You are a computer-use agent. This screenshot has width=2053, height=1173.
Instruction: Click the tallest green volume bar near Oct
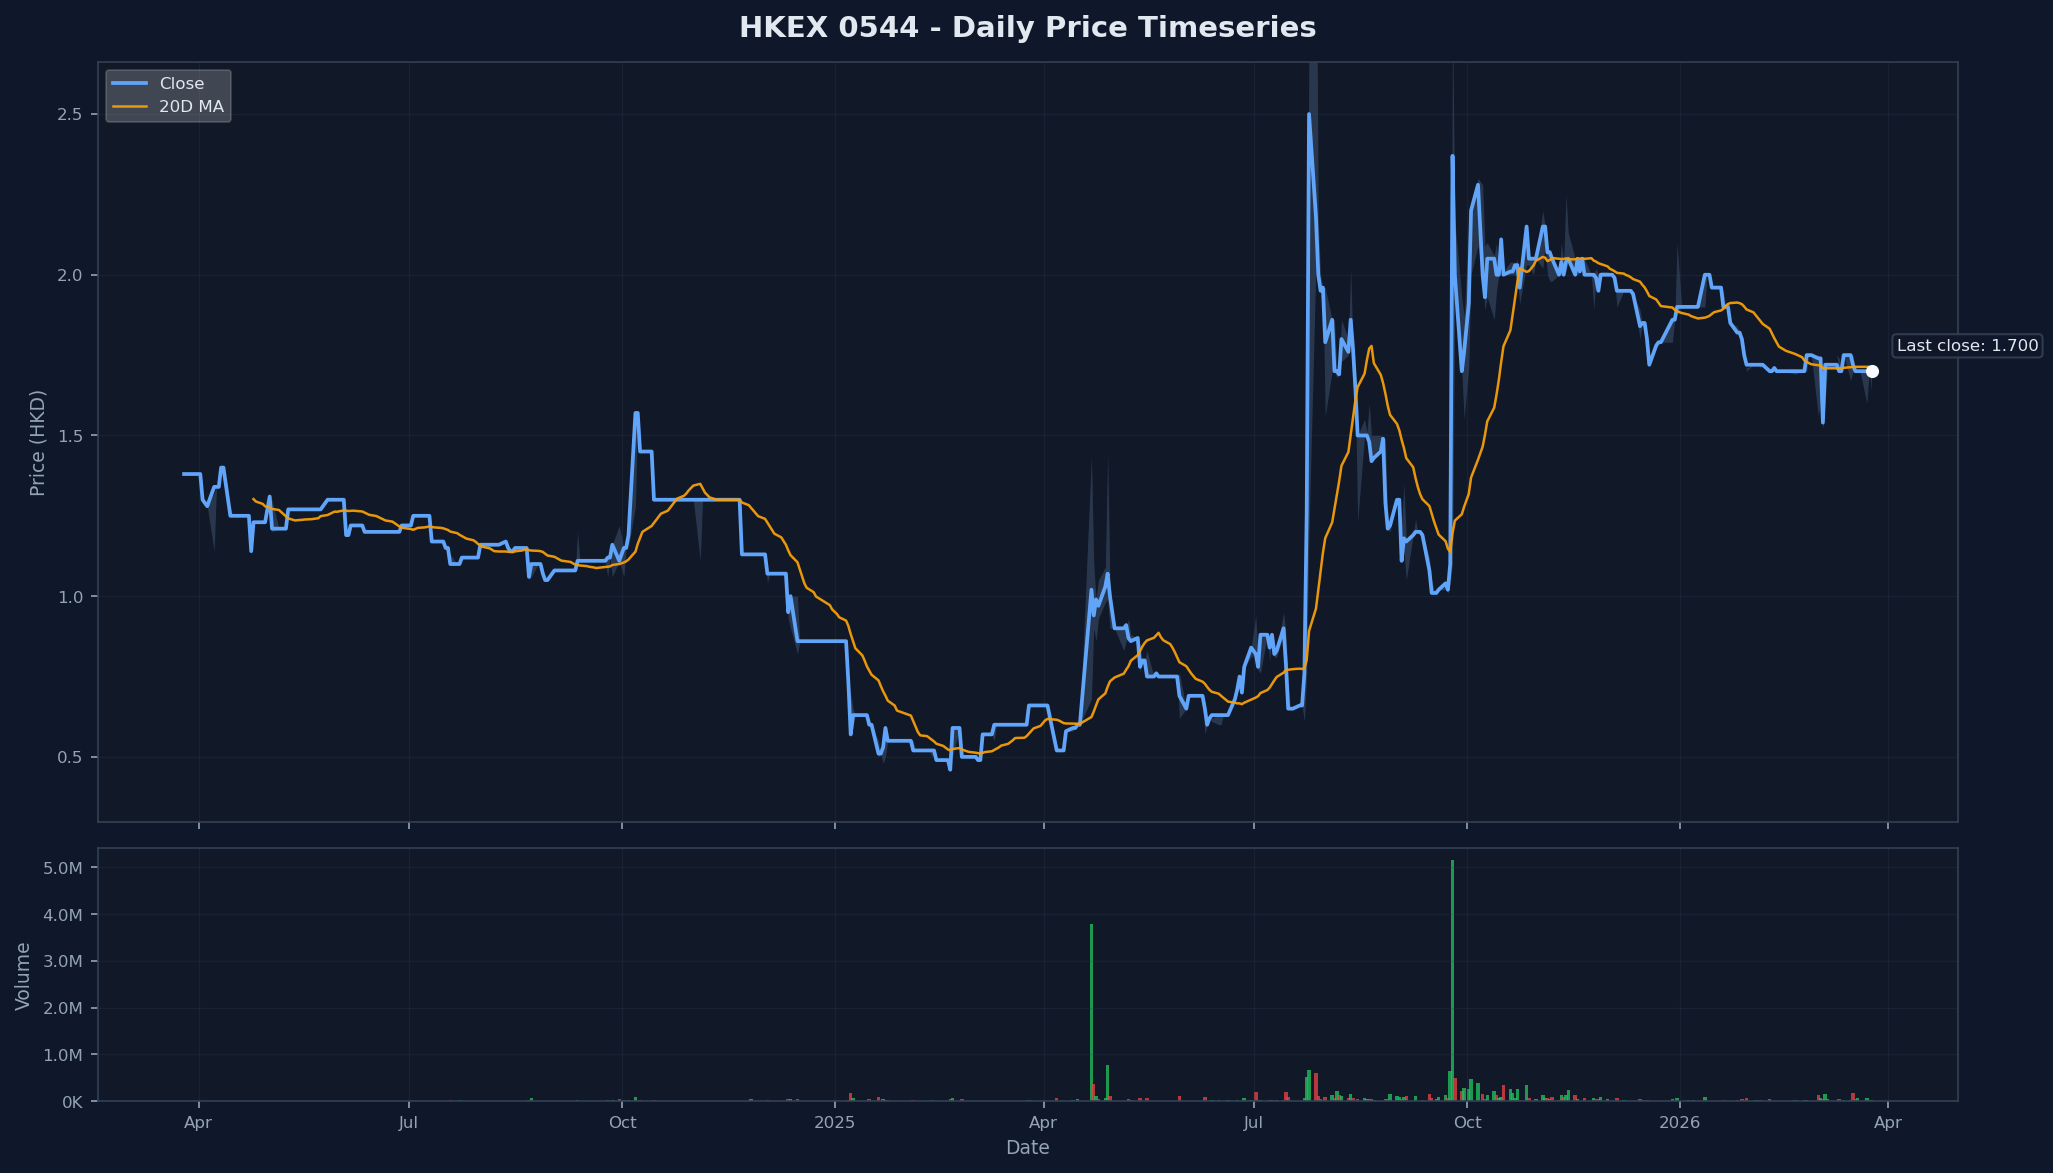(x=1452, y=981)
